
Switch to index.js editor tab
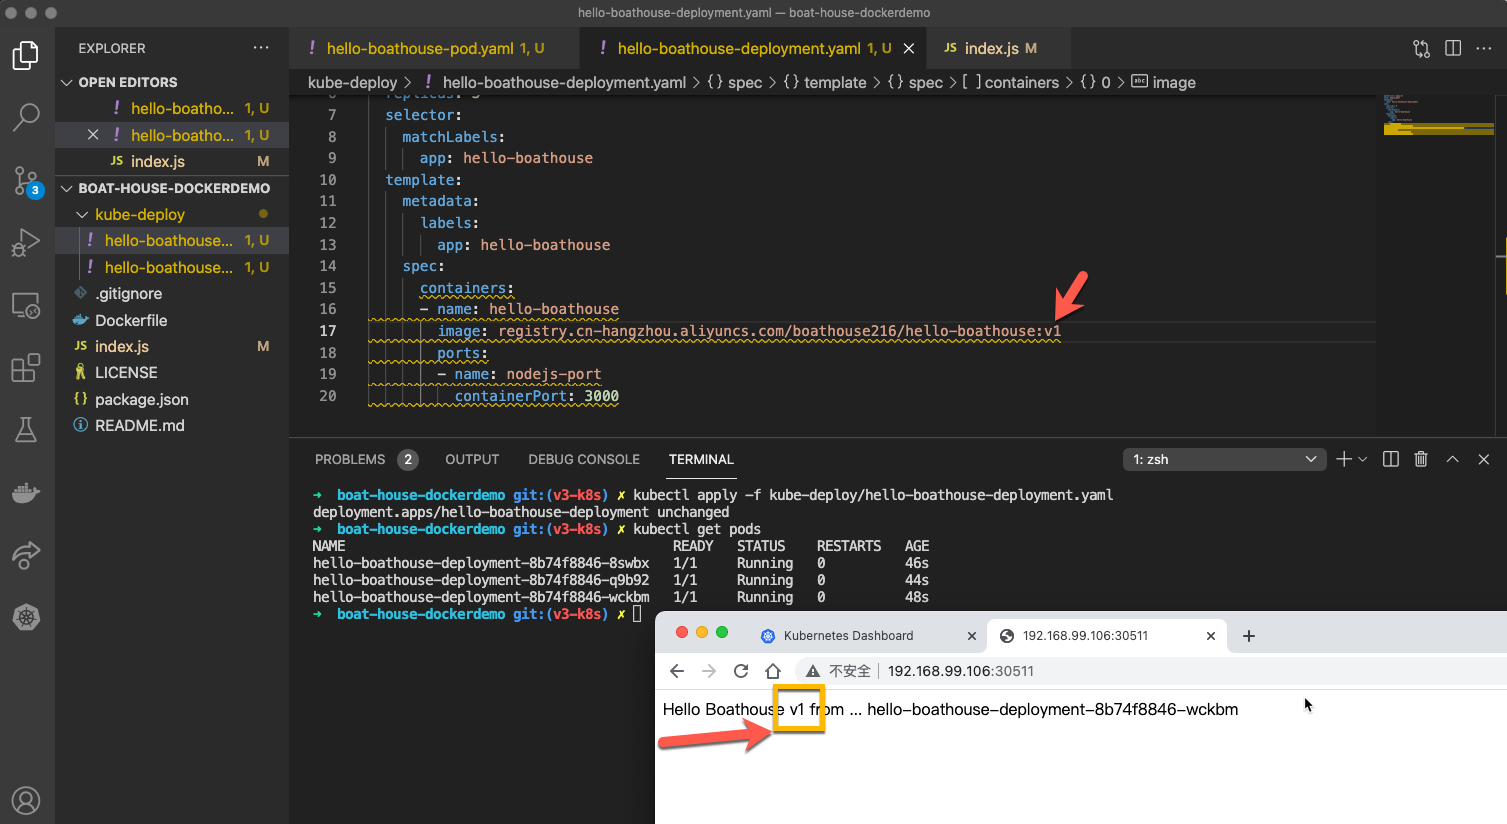point(990,48)
